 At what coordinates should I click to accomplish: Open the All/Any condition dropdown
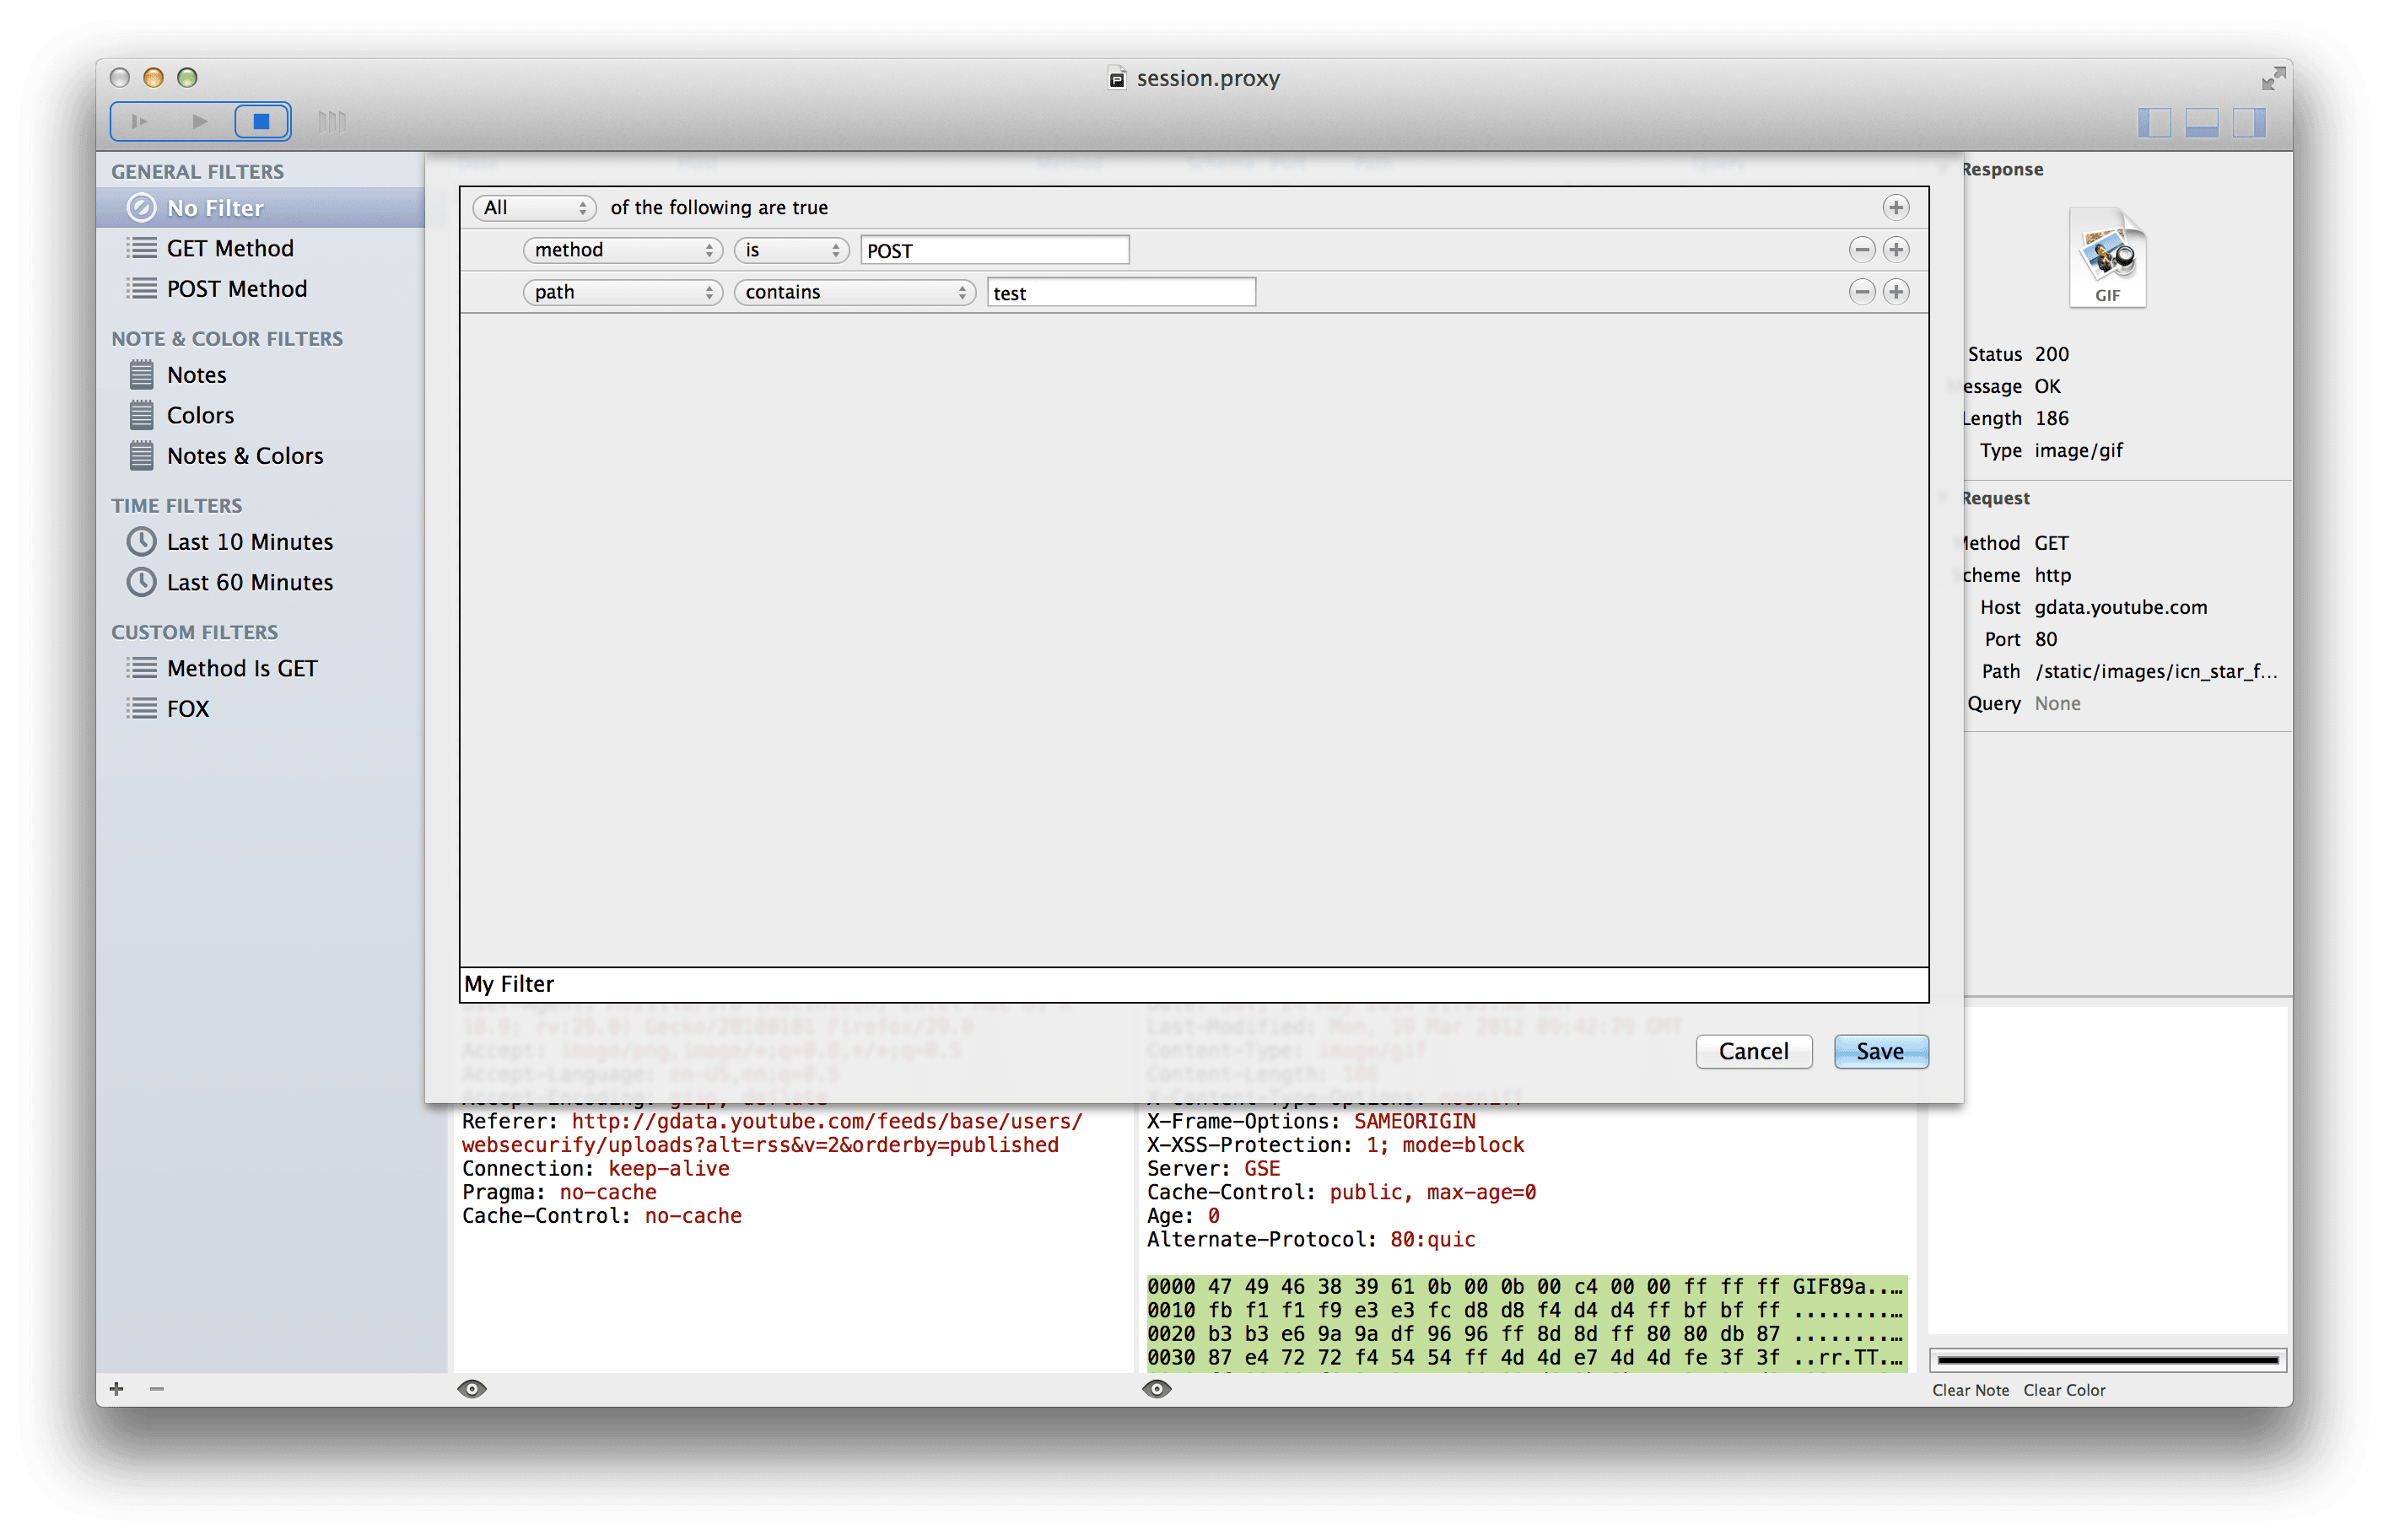click(x=534, y=208)
